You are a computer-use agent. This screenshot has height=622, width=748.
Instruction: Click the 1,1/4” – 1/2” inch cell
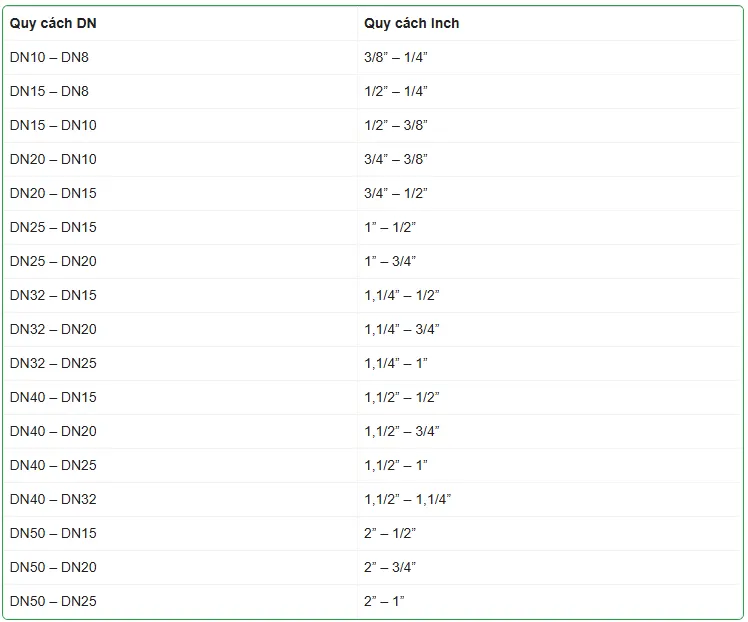[x=401, y=295]
